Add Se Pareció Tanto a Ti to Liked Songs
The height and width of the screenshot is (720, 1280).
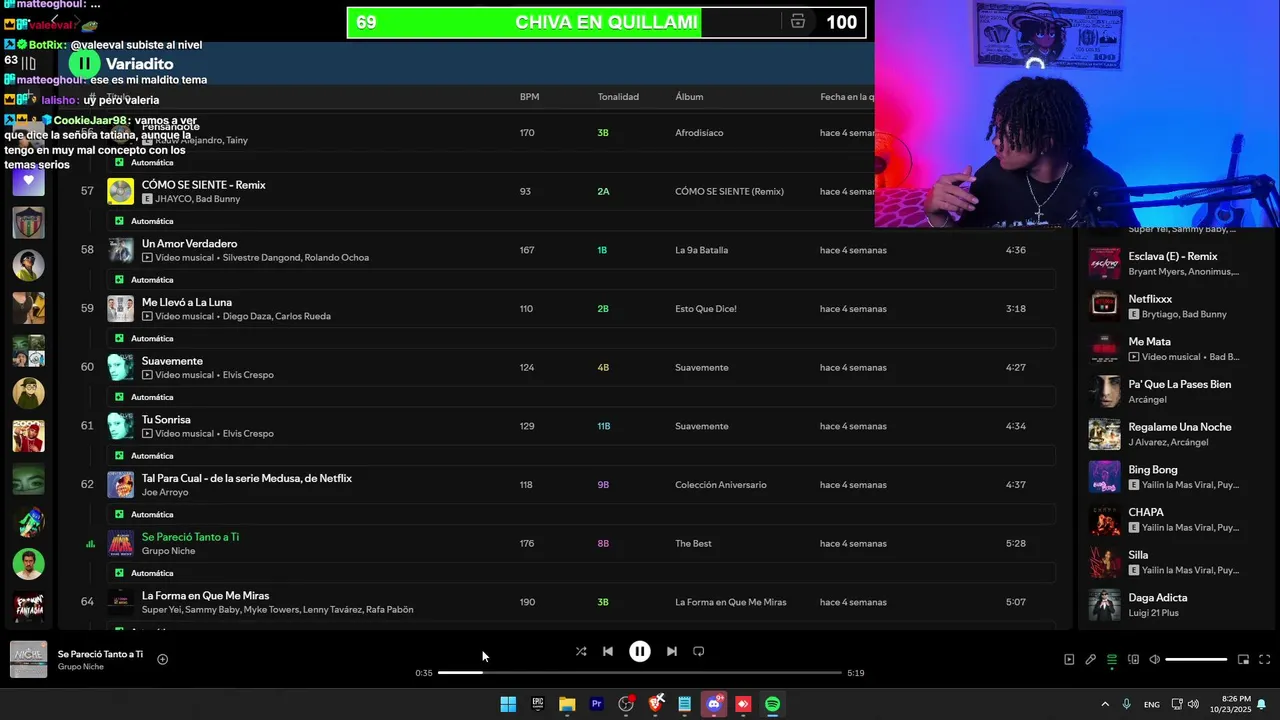tap(163, 659)
